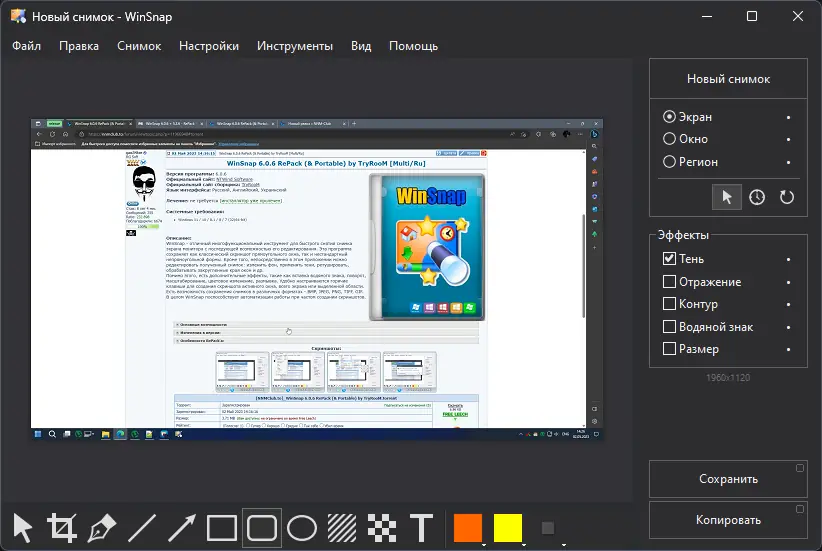
Task: Click the circular arrow repeat capture icon
Action: pyautogui.click(x=786, y=197)
